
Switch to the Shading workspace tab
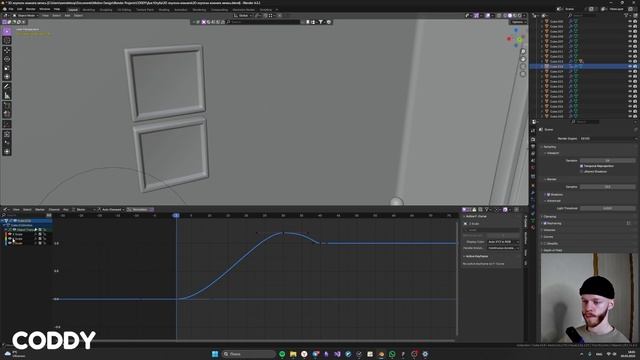coord(164,9)
